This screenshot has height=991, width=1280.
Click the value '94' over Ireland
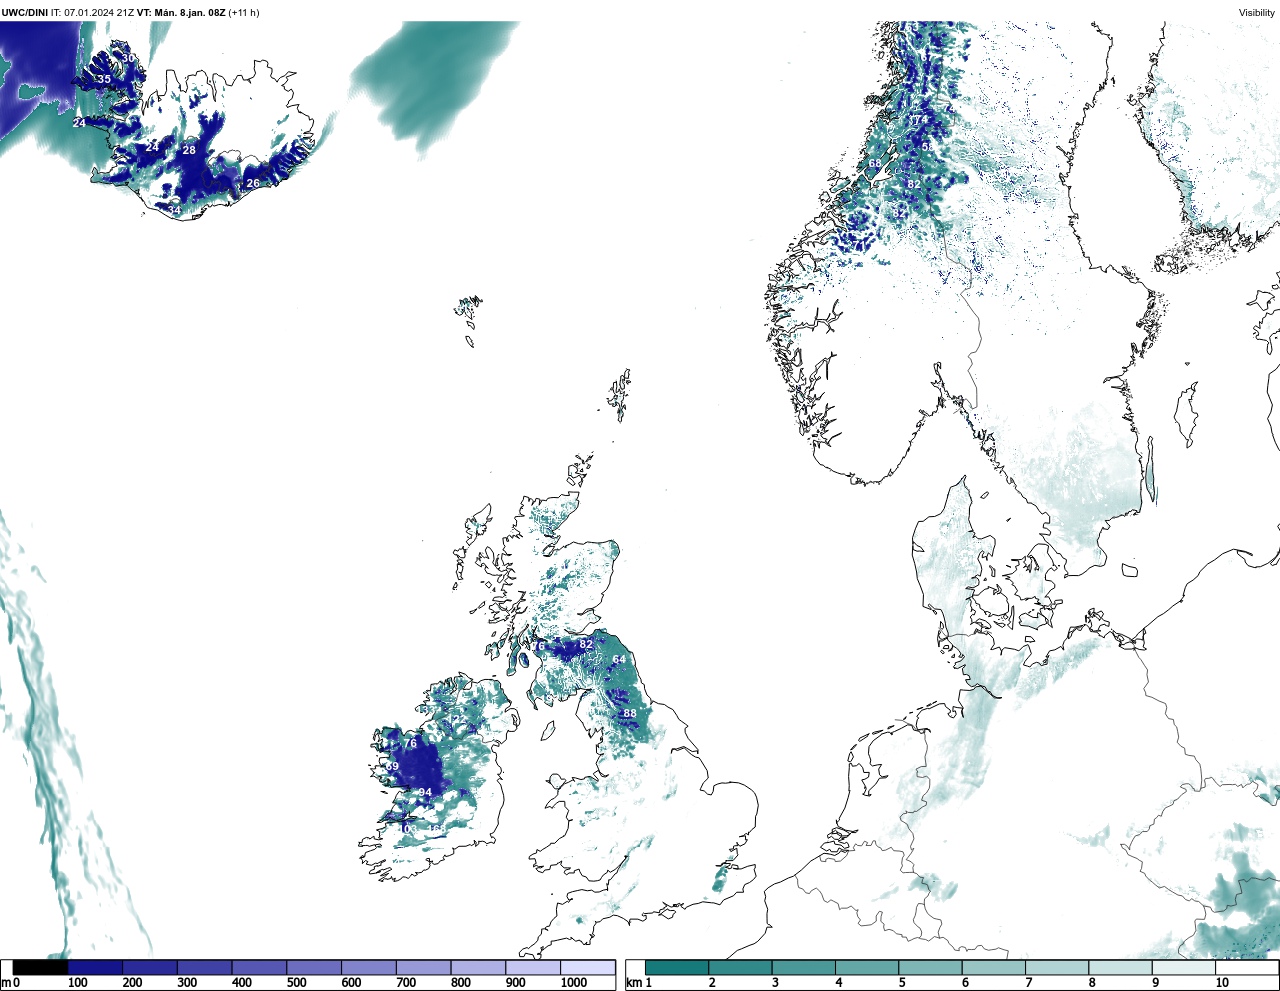425,792
